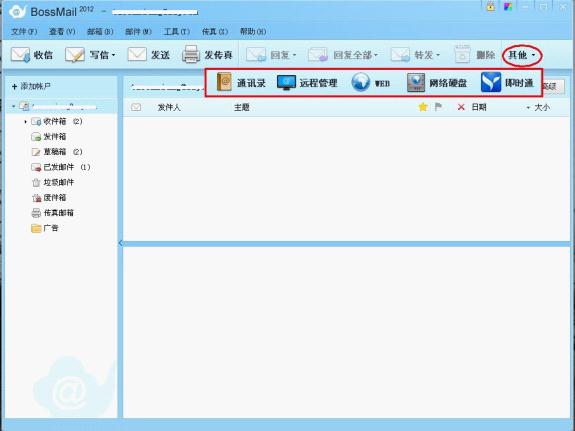Sort by the flag column header
This screenshot has height=431, width=575.
tap(438, 107)
